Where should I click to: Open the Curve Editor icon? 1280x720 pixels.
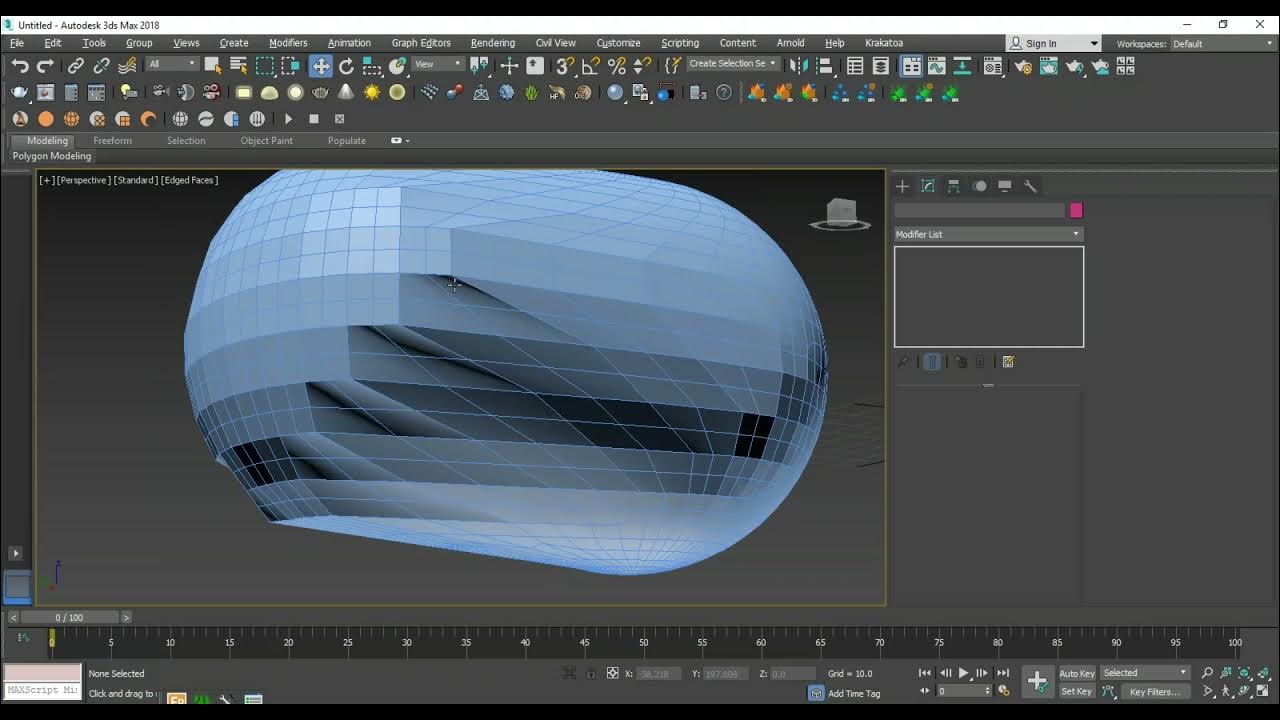[x=937, y=66]
